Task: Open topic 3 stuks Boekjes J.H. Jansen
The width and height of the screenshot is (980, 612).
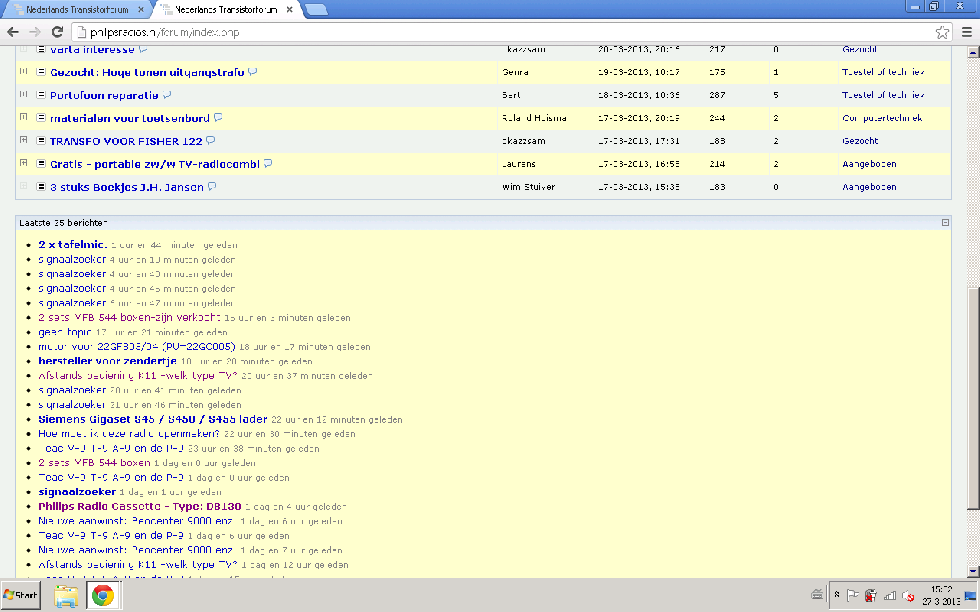Action: (x=126, y=187)
